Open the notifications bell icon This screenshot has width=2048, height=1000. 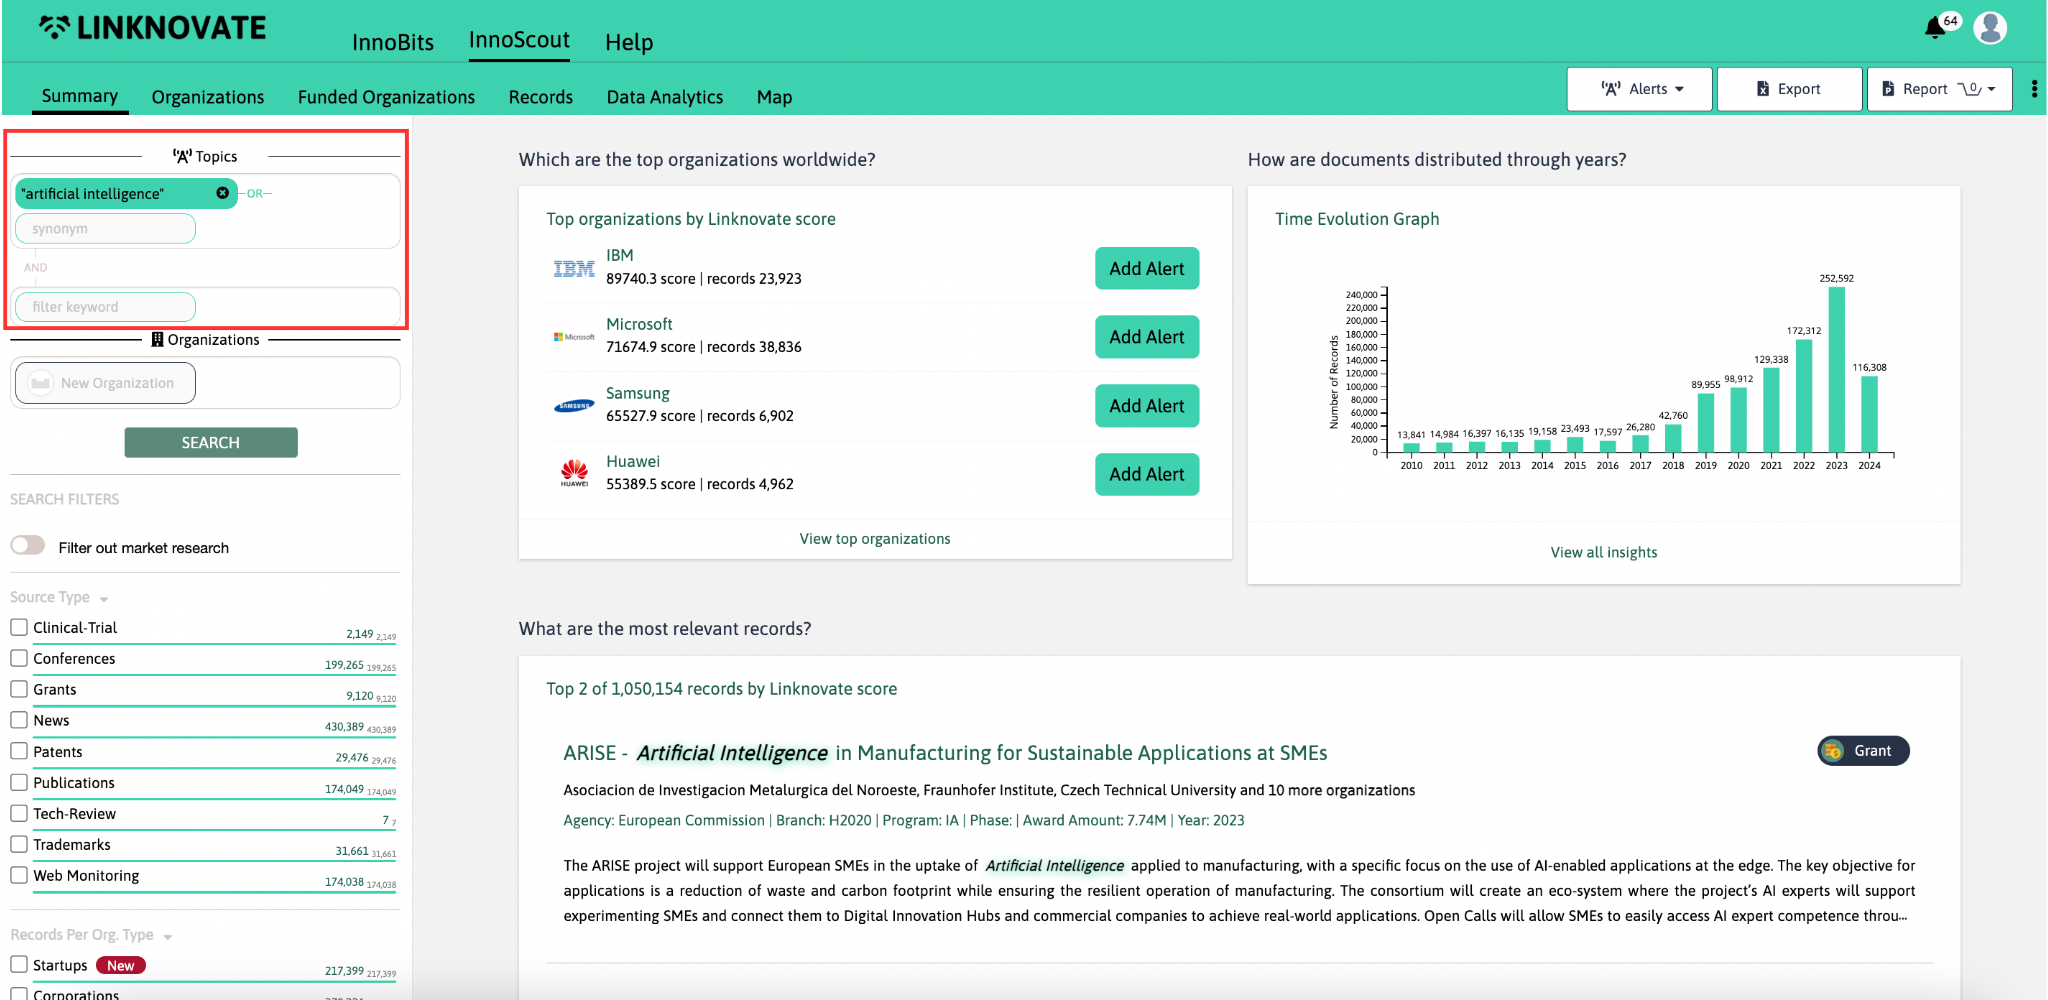[1935, 28]
